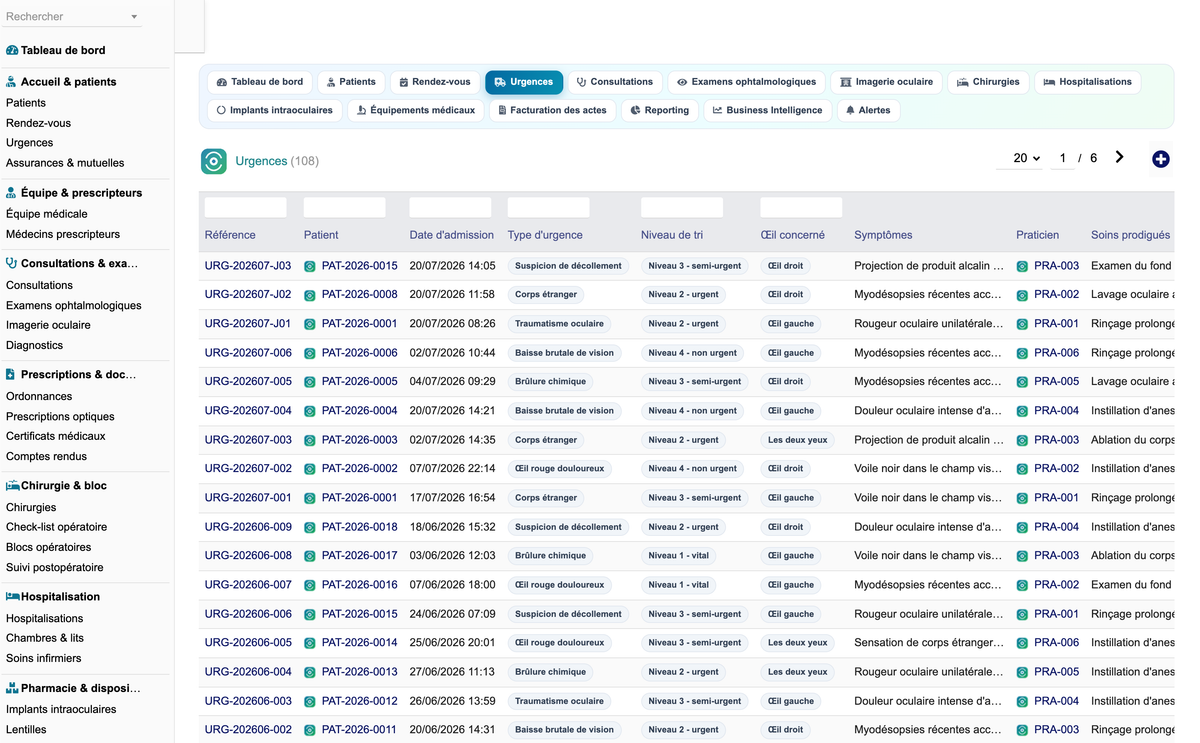Select the Urgences tab
This screenshot has width=1200, height=743.
(524, 82)
